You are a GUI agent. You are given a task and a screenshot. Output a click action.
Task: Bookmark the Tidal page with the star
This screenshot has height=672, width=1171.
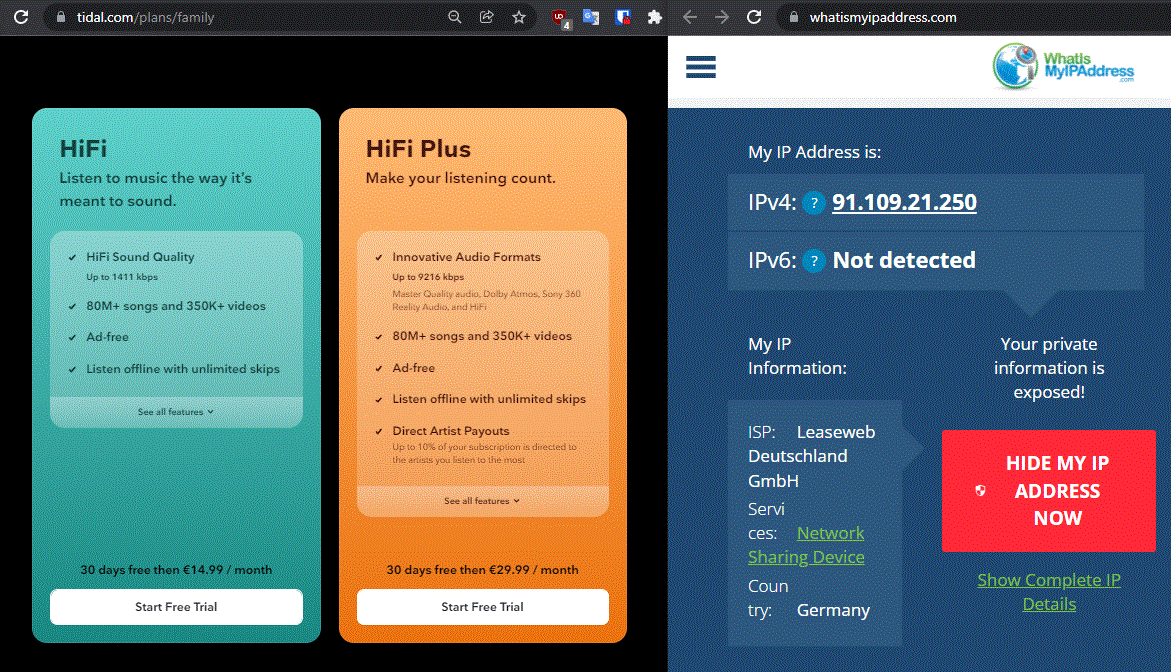[x=519, y=17]
